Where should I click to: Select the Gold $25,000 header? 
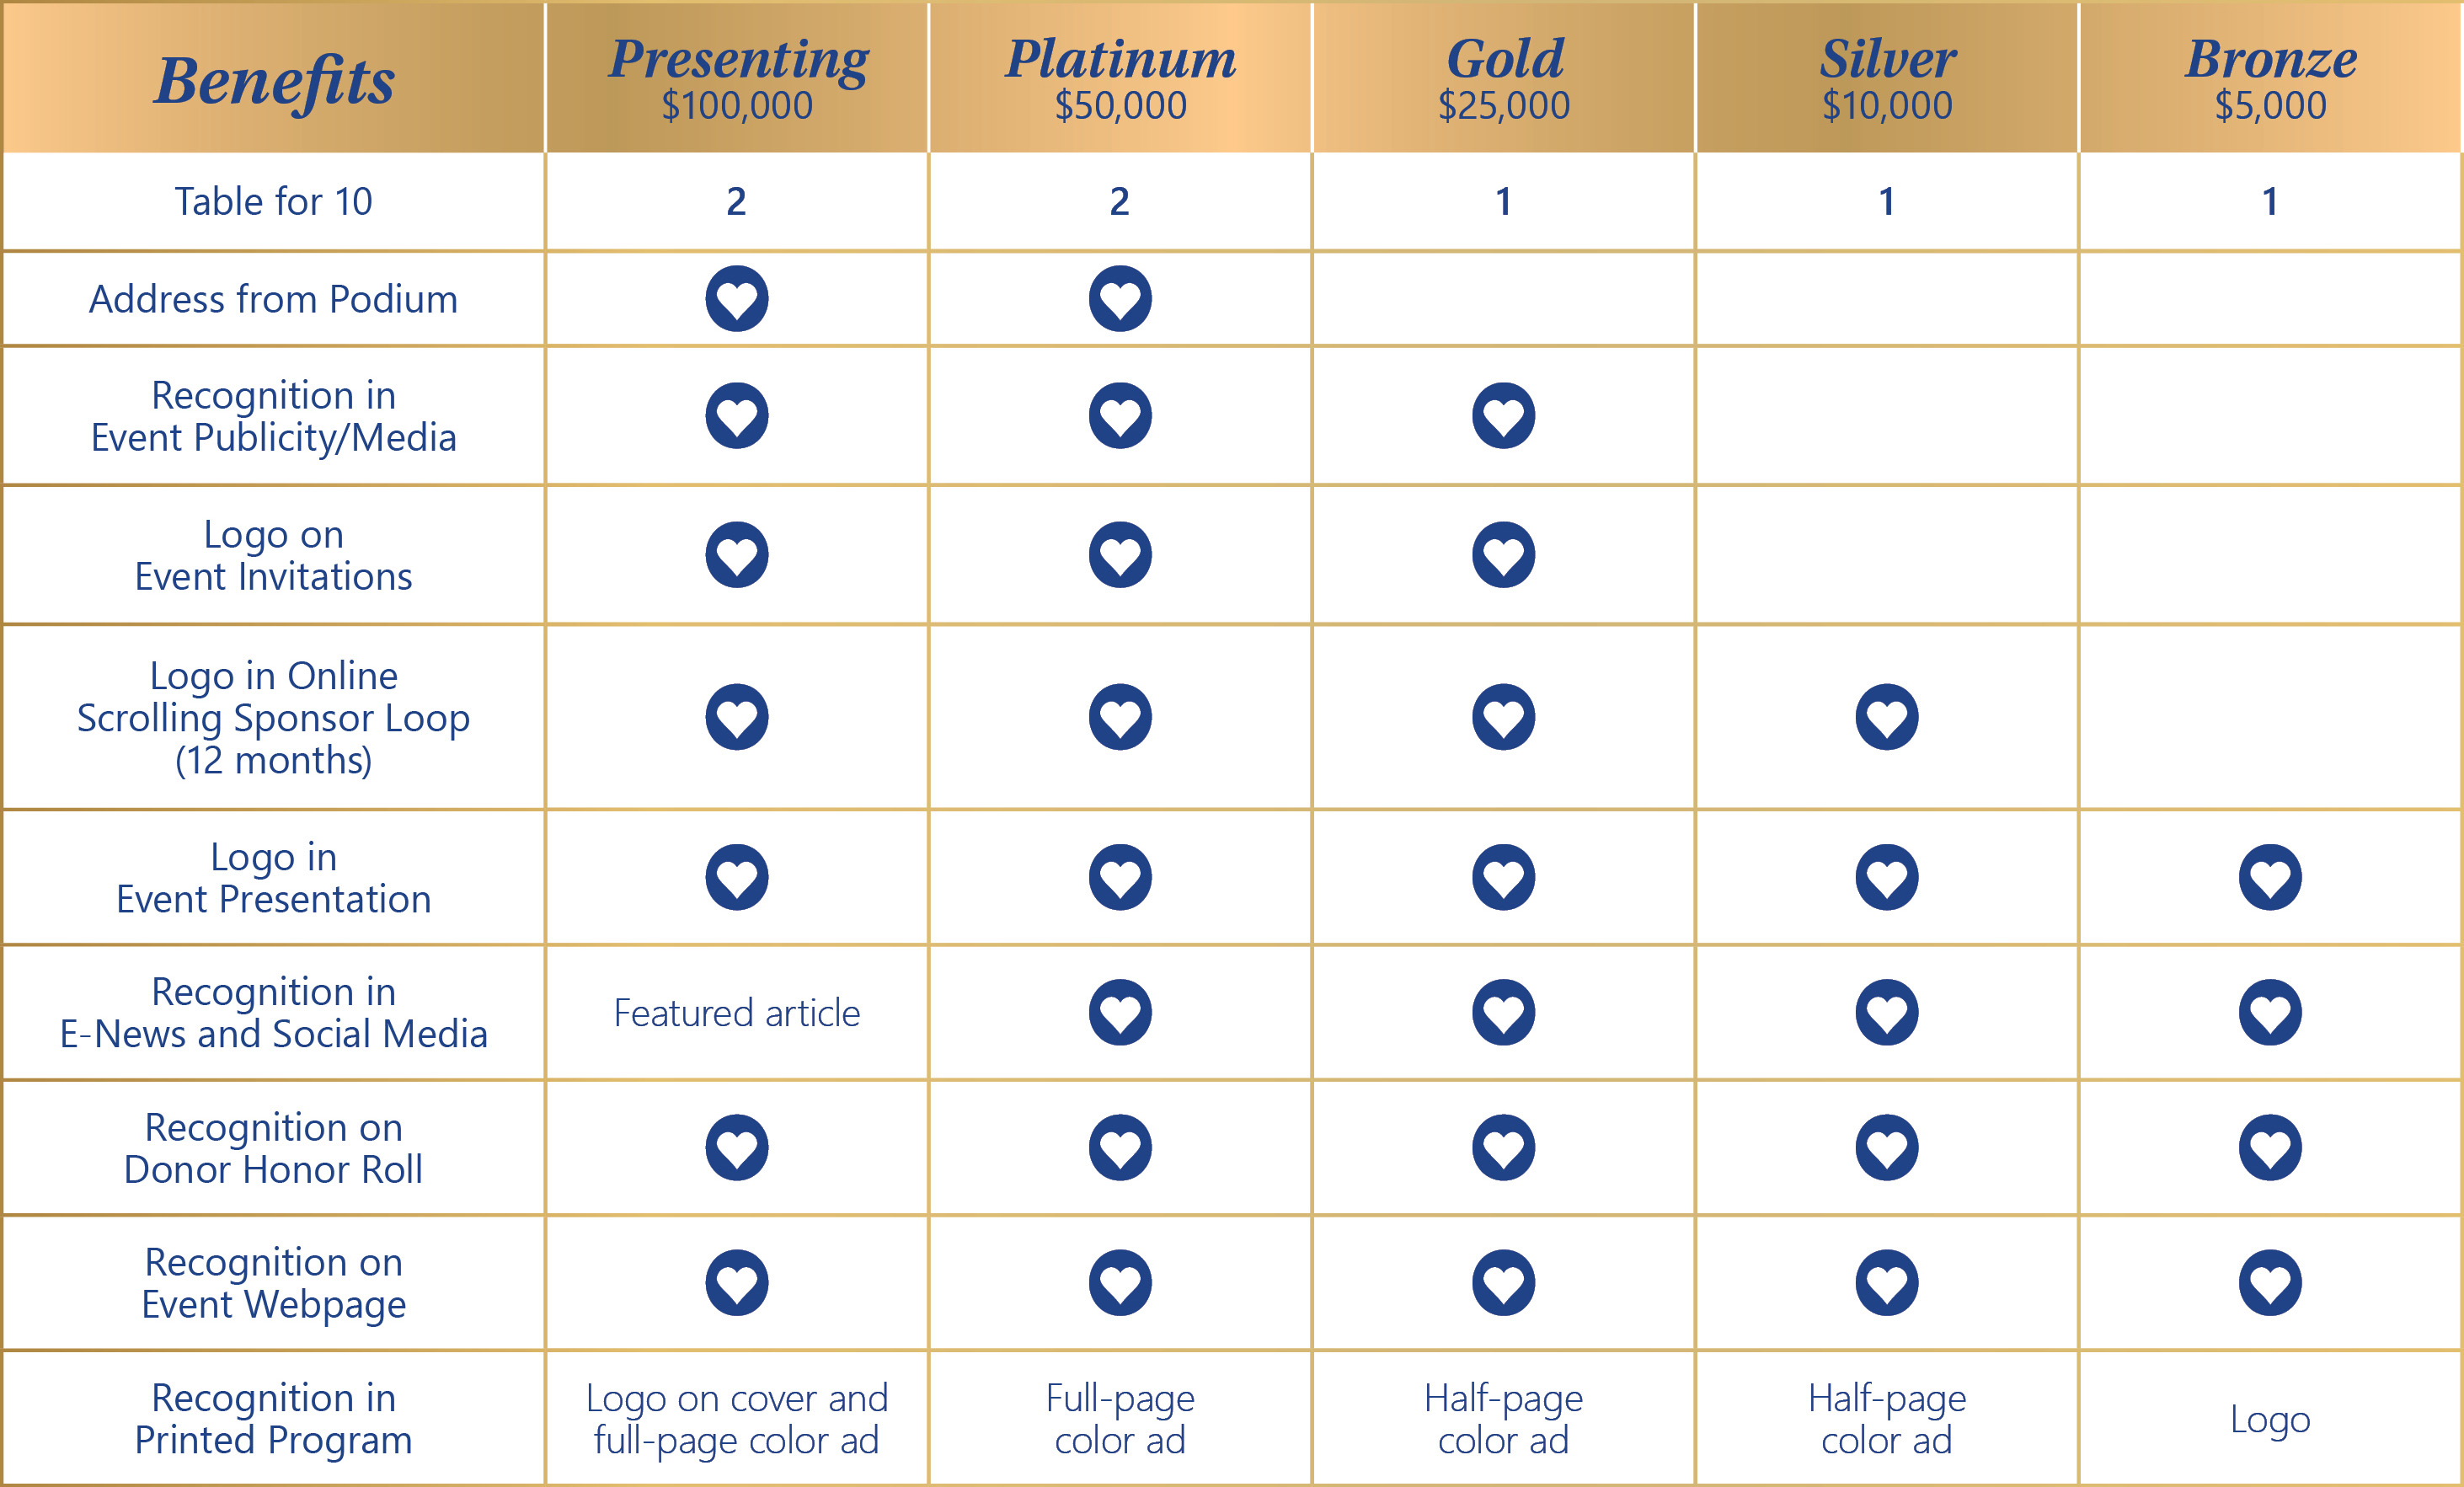click(x=1503, y=78)
